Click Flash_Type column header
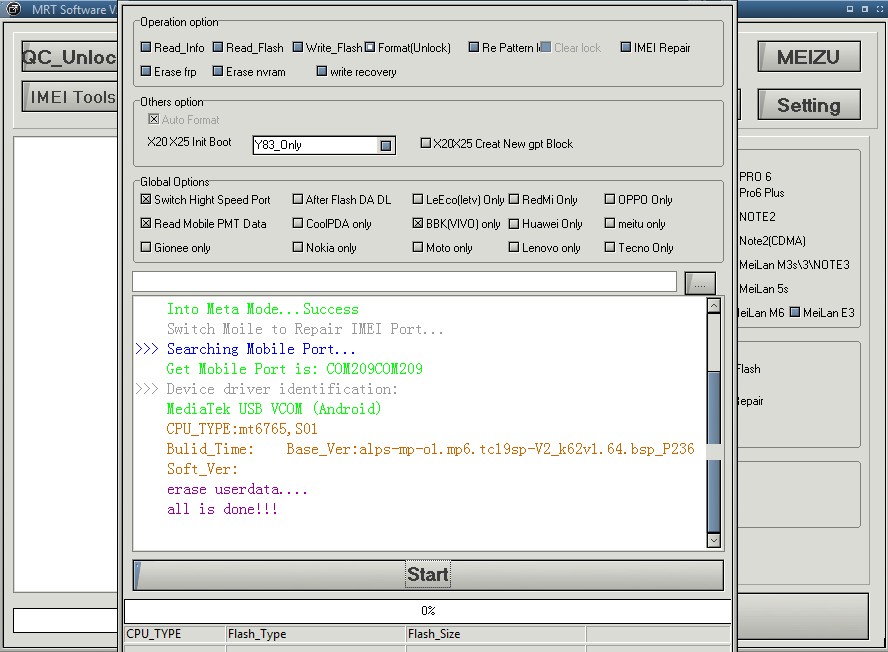The width and height of the screenshot is (888, 652). [x=315, y=634]
